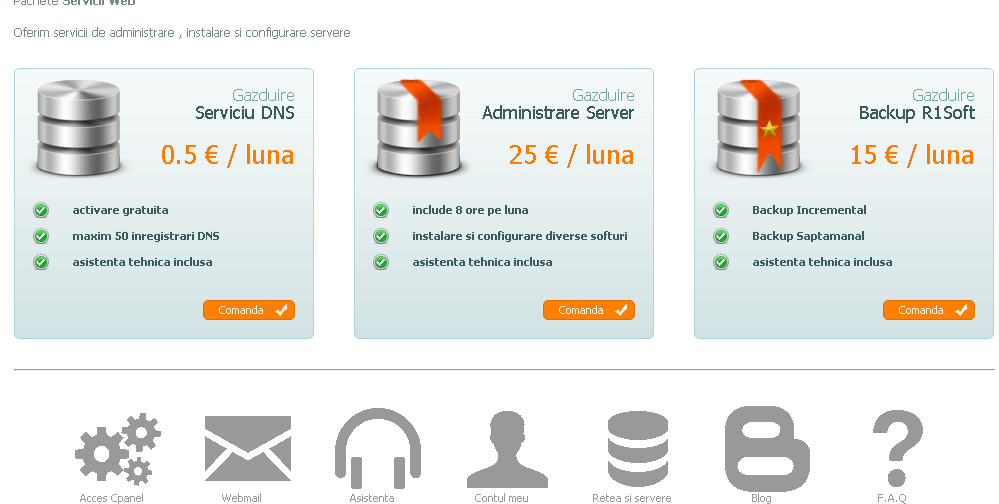Open the Retea si servere text link
Viewport: 999px width, 504px height.
631,498
